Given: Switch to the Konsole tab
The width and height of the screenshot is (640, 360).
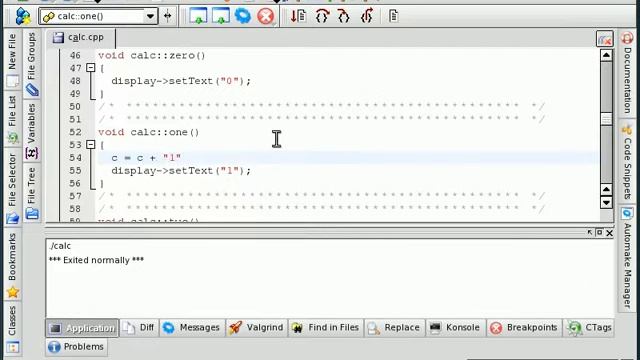Looking at the screenshot, I should pyautogui.click(x=456, y=328).
